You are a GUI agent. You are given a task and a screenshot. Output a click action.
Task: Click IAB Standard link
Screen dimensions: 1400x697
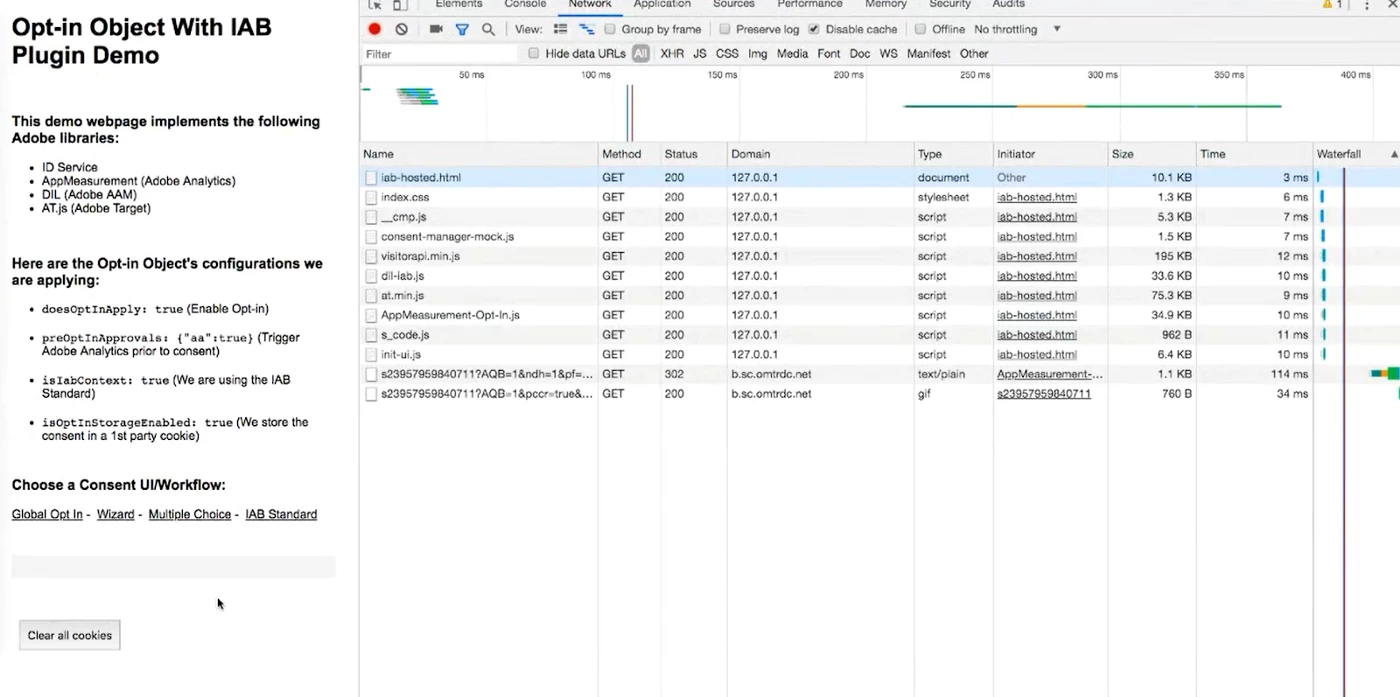(x=281, y=515)
